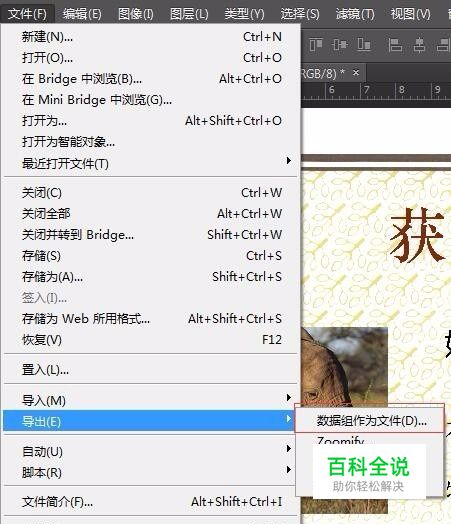
Task: Select 在 Mini Bridge 中浏览(G)...
Action: (150, 100)
